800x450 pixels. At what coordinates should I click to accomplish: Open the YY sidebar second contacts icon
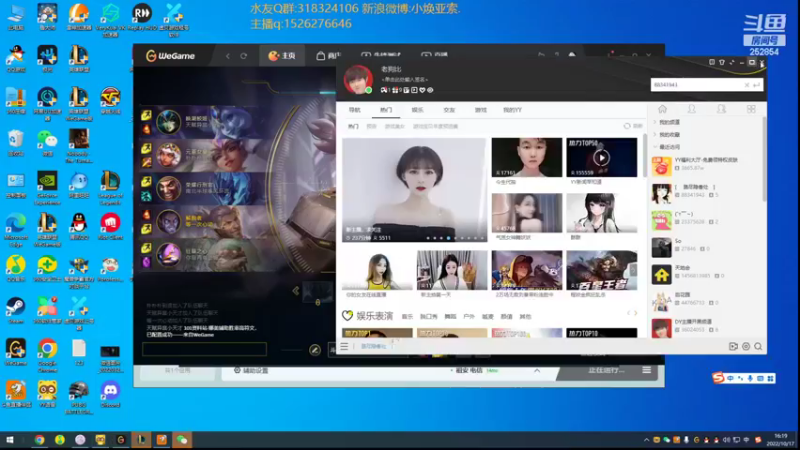coord(721,109)
